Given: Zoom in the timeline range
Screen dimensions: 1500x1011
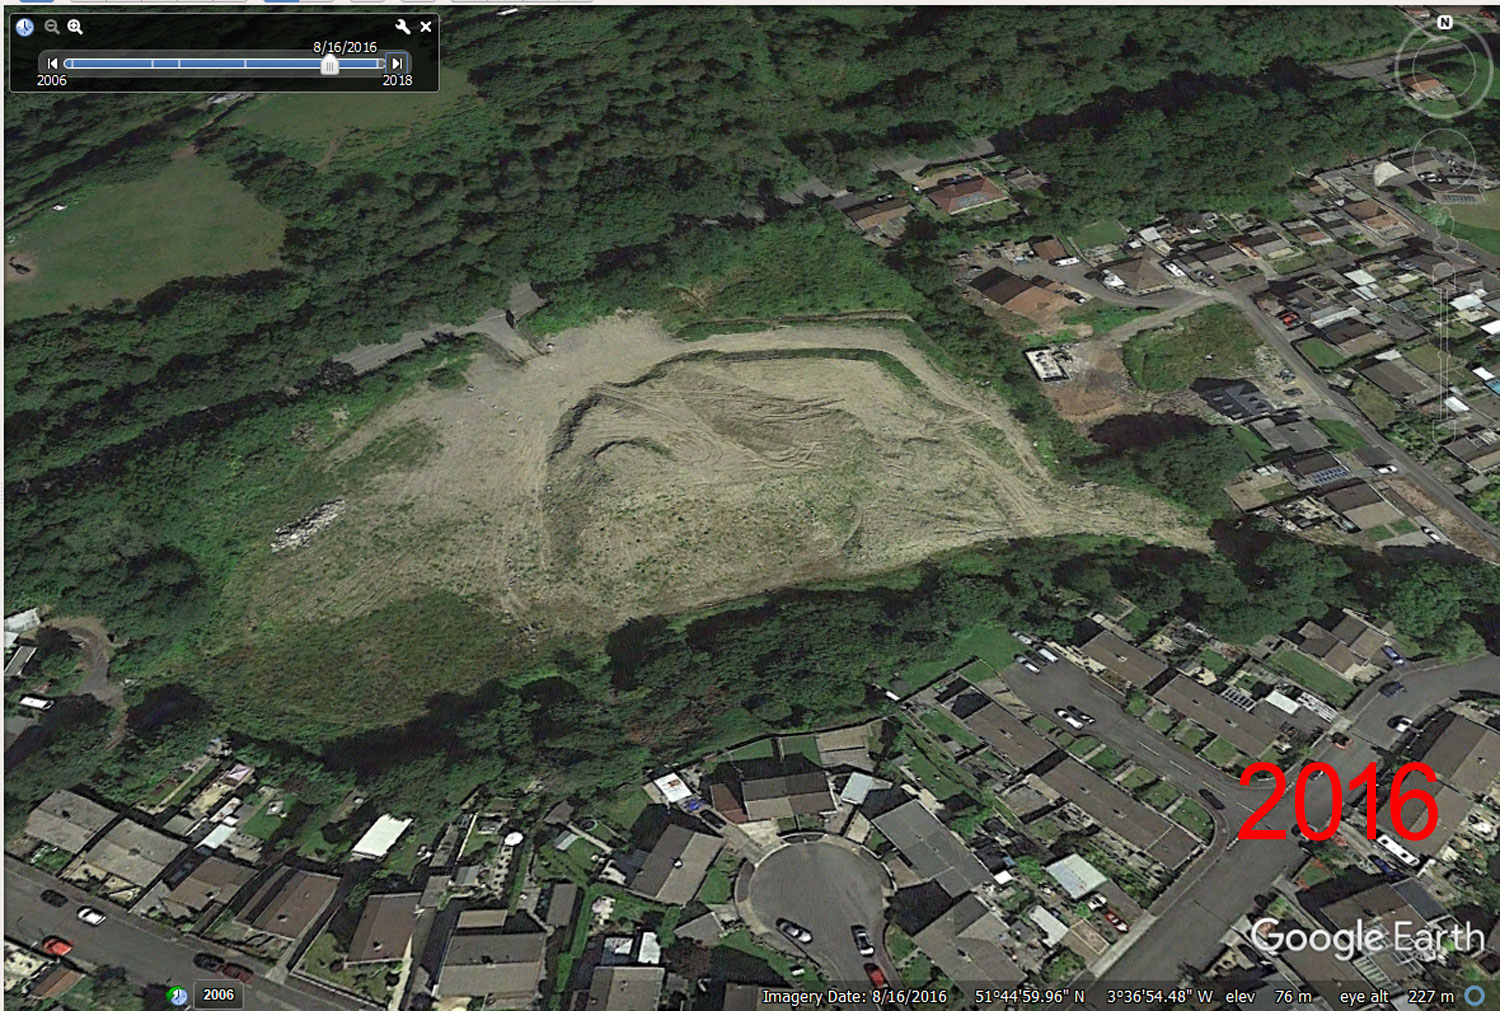Looking at the screenshot, I should (x=75, y=27).
